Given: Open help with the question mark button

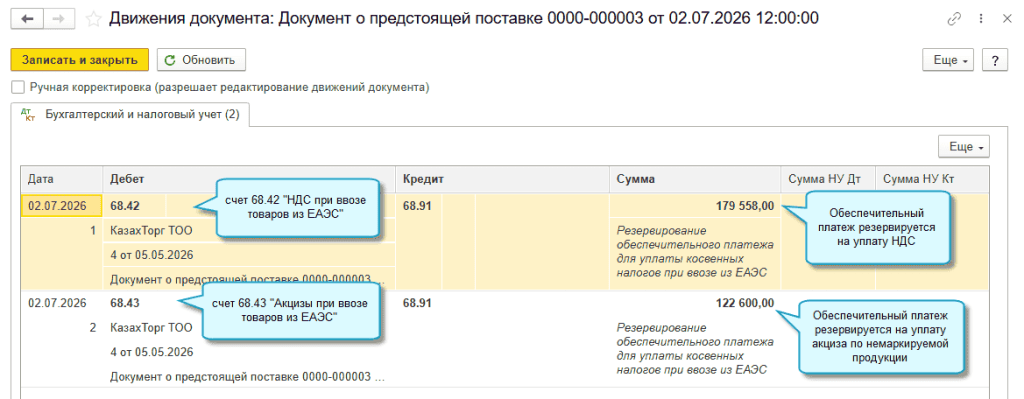Looking at the screenshot, I should pyautogui.click(x=995, y=60).
